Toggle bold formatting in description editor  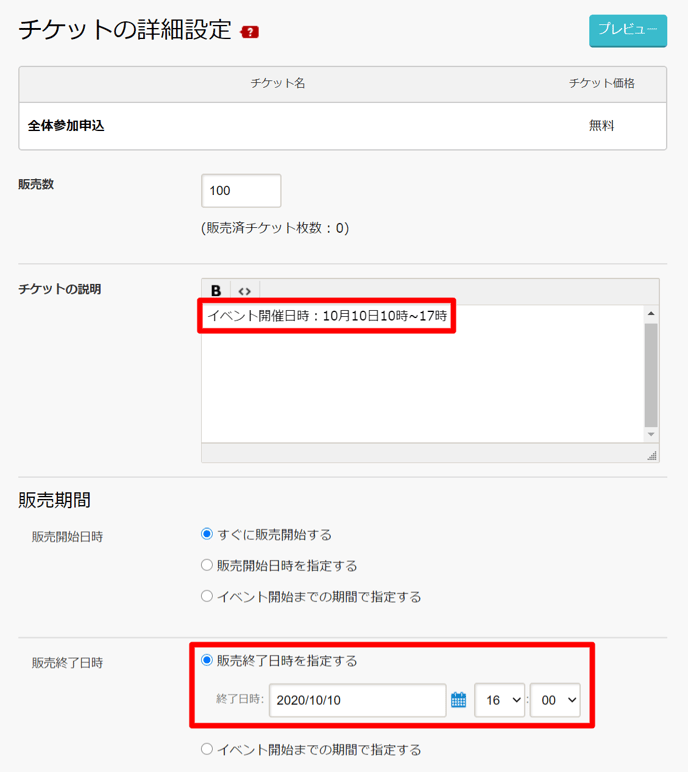(216, 291)
